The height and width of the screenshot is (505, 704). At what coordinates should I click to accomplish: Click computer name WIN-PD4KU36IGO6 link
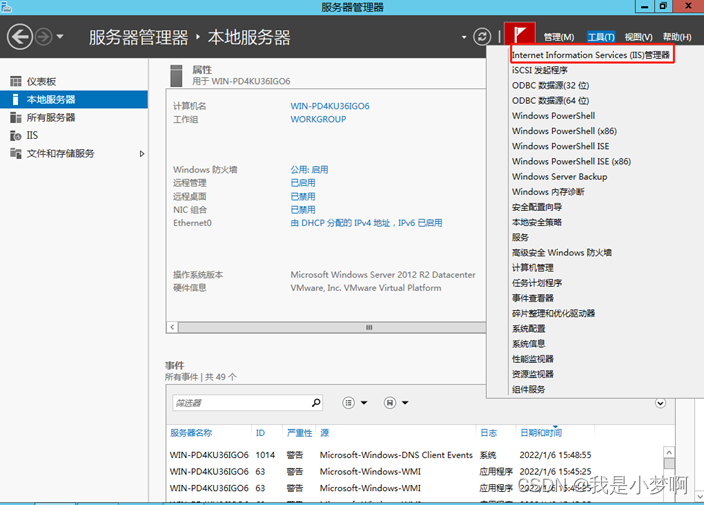point(330,106)
